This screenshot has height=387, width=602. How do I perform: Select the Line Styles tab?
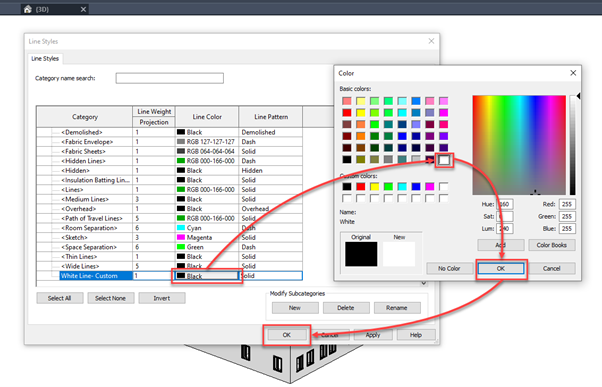(45, 59)
